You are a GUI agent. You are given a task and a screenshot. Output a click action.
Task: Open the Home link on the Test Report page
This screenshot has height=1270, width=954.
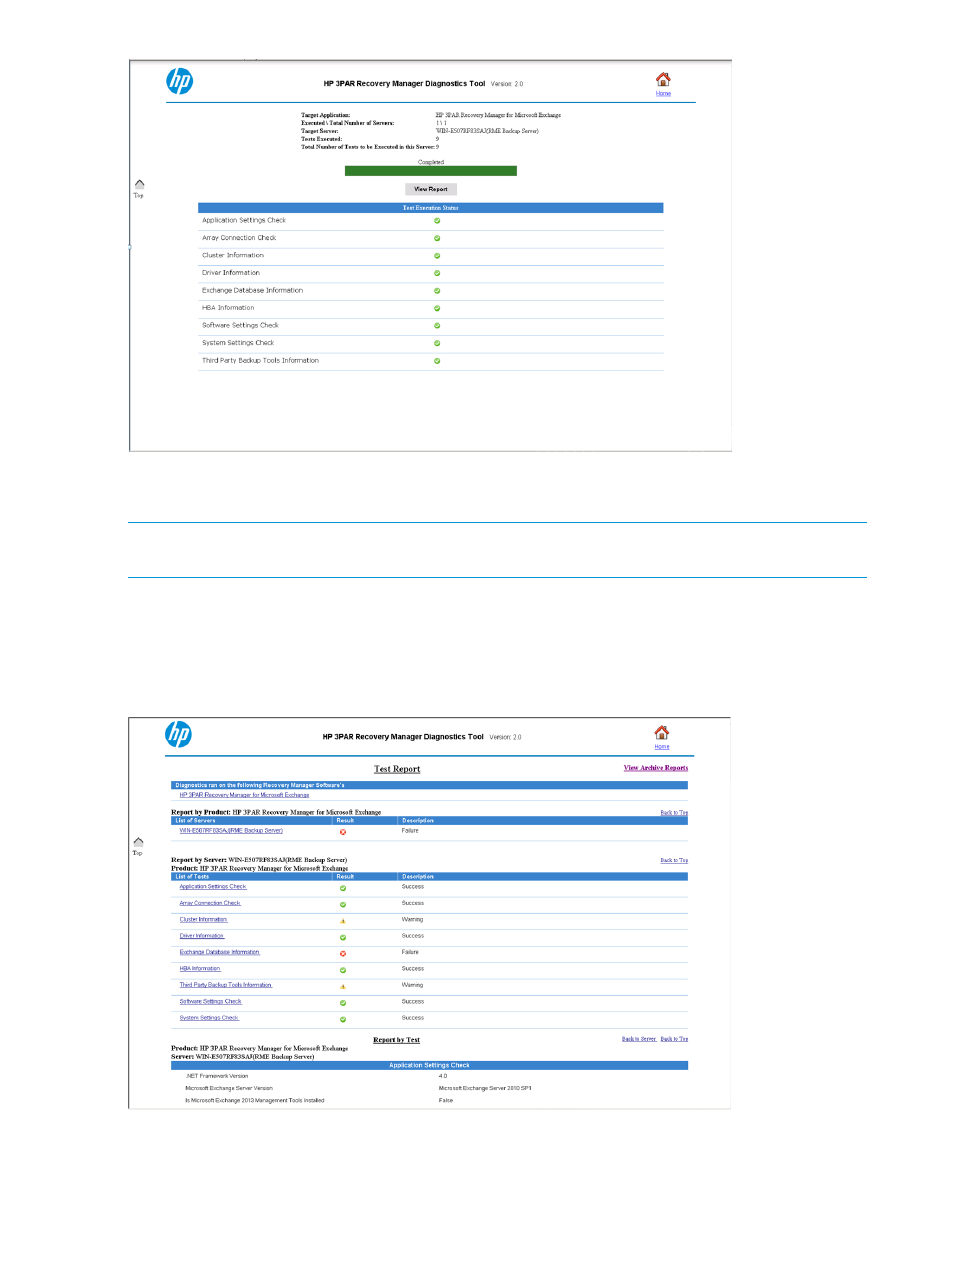tap(662, 747)
